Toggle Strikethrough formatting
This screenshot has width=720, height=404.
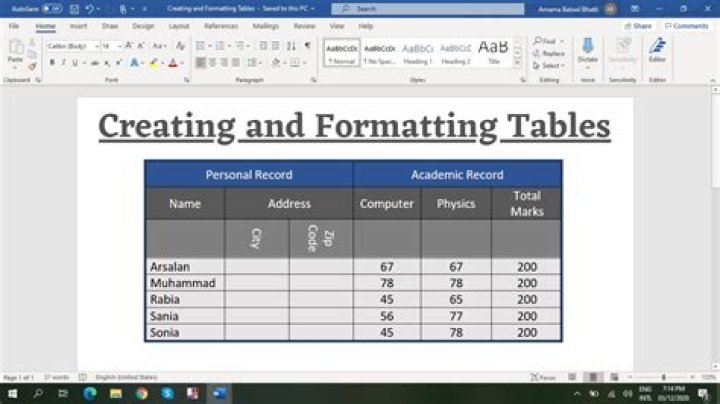[x=95, y=63]
